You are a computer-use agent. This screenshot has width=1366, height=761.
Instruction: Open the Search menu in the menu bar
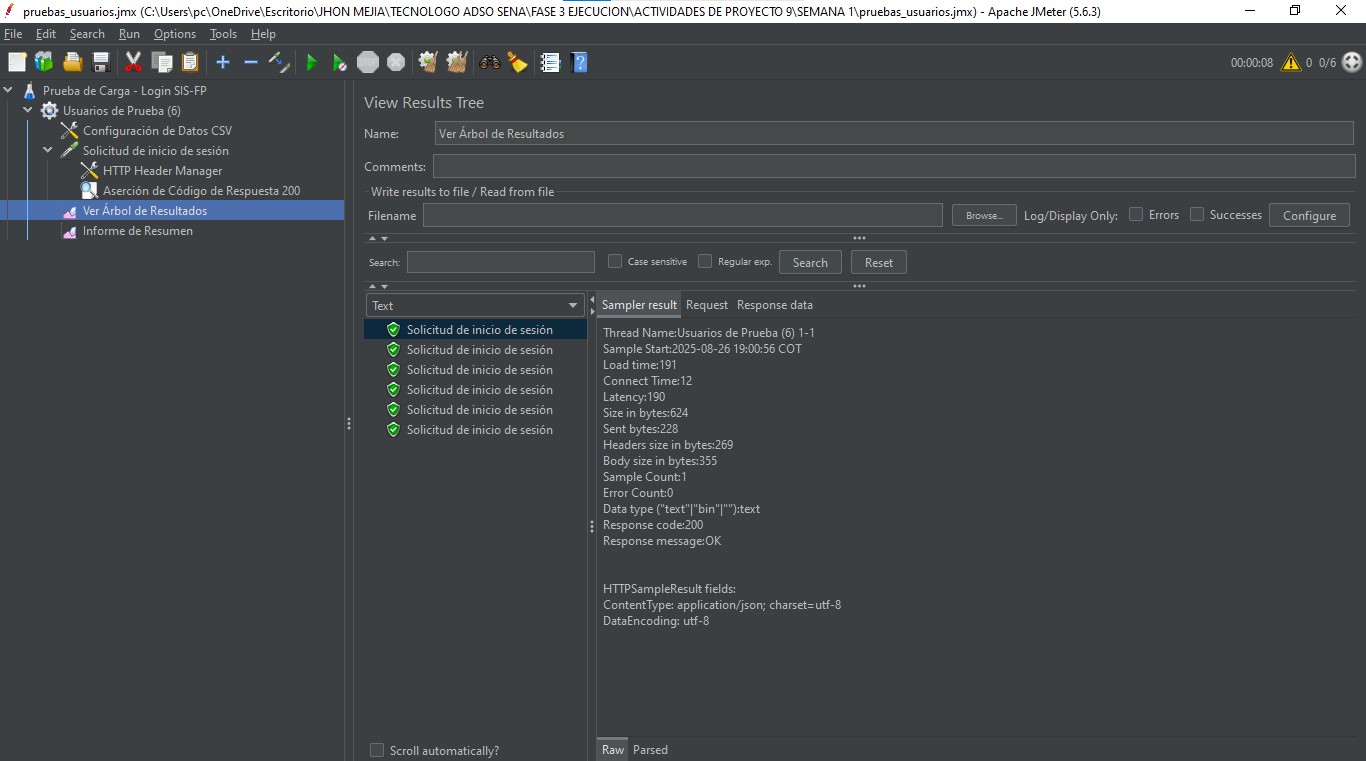pyautogui.click(x=87, y=34)
